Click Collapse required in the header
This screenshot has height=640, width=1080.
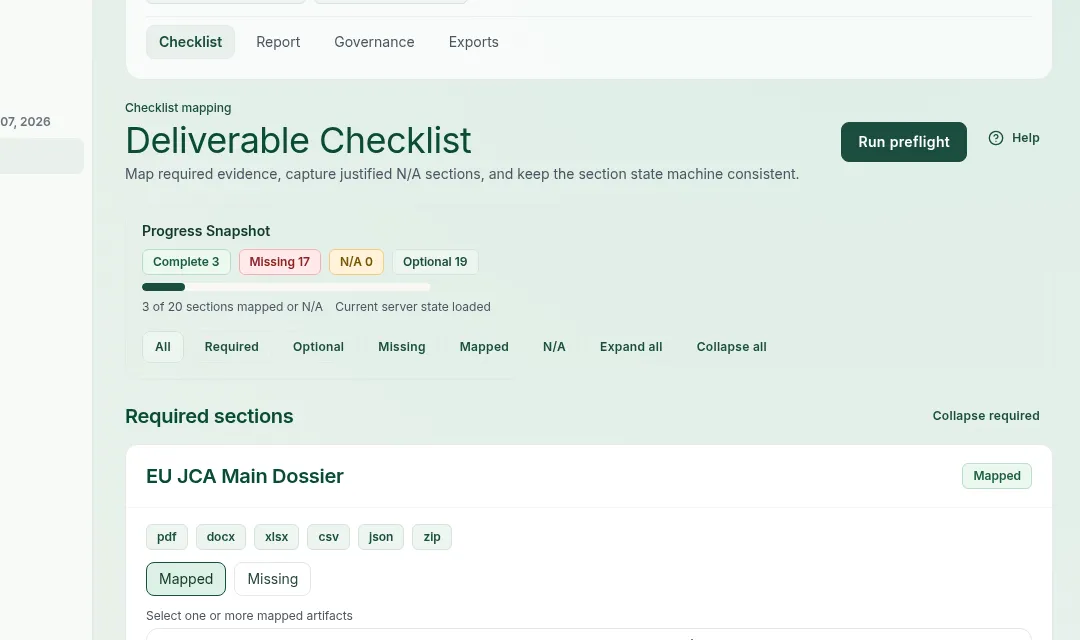pos(986,415)
